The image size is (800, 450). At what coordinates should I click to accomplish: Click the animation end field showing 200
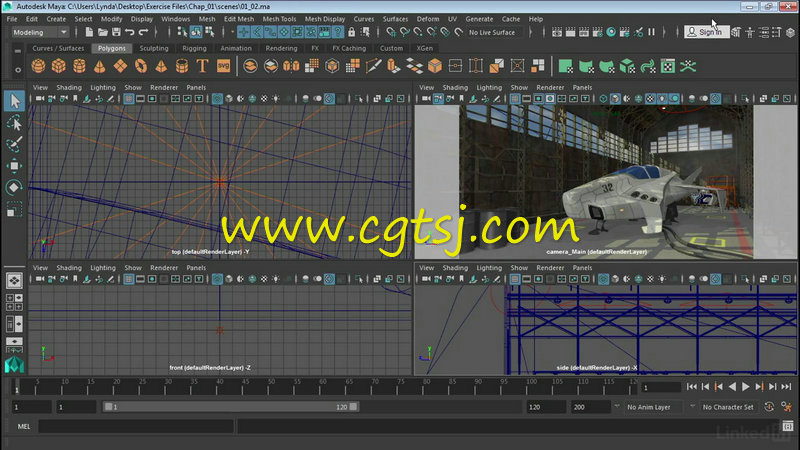pyautogui.click(x=591, y=407)
